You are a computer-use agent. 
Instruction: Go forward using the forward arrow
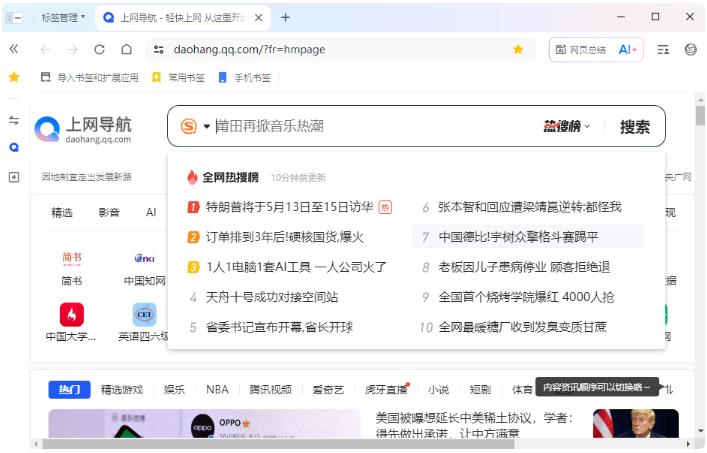tap(73, 50)
